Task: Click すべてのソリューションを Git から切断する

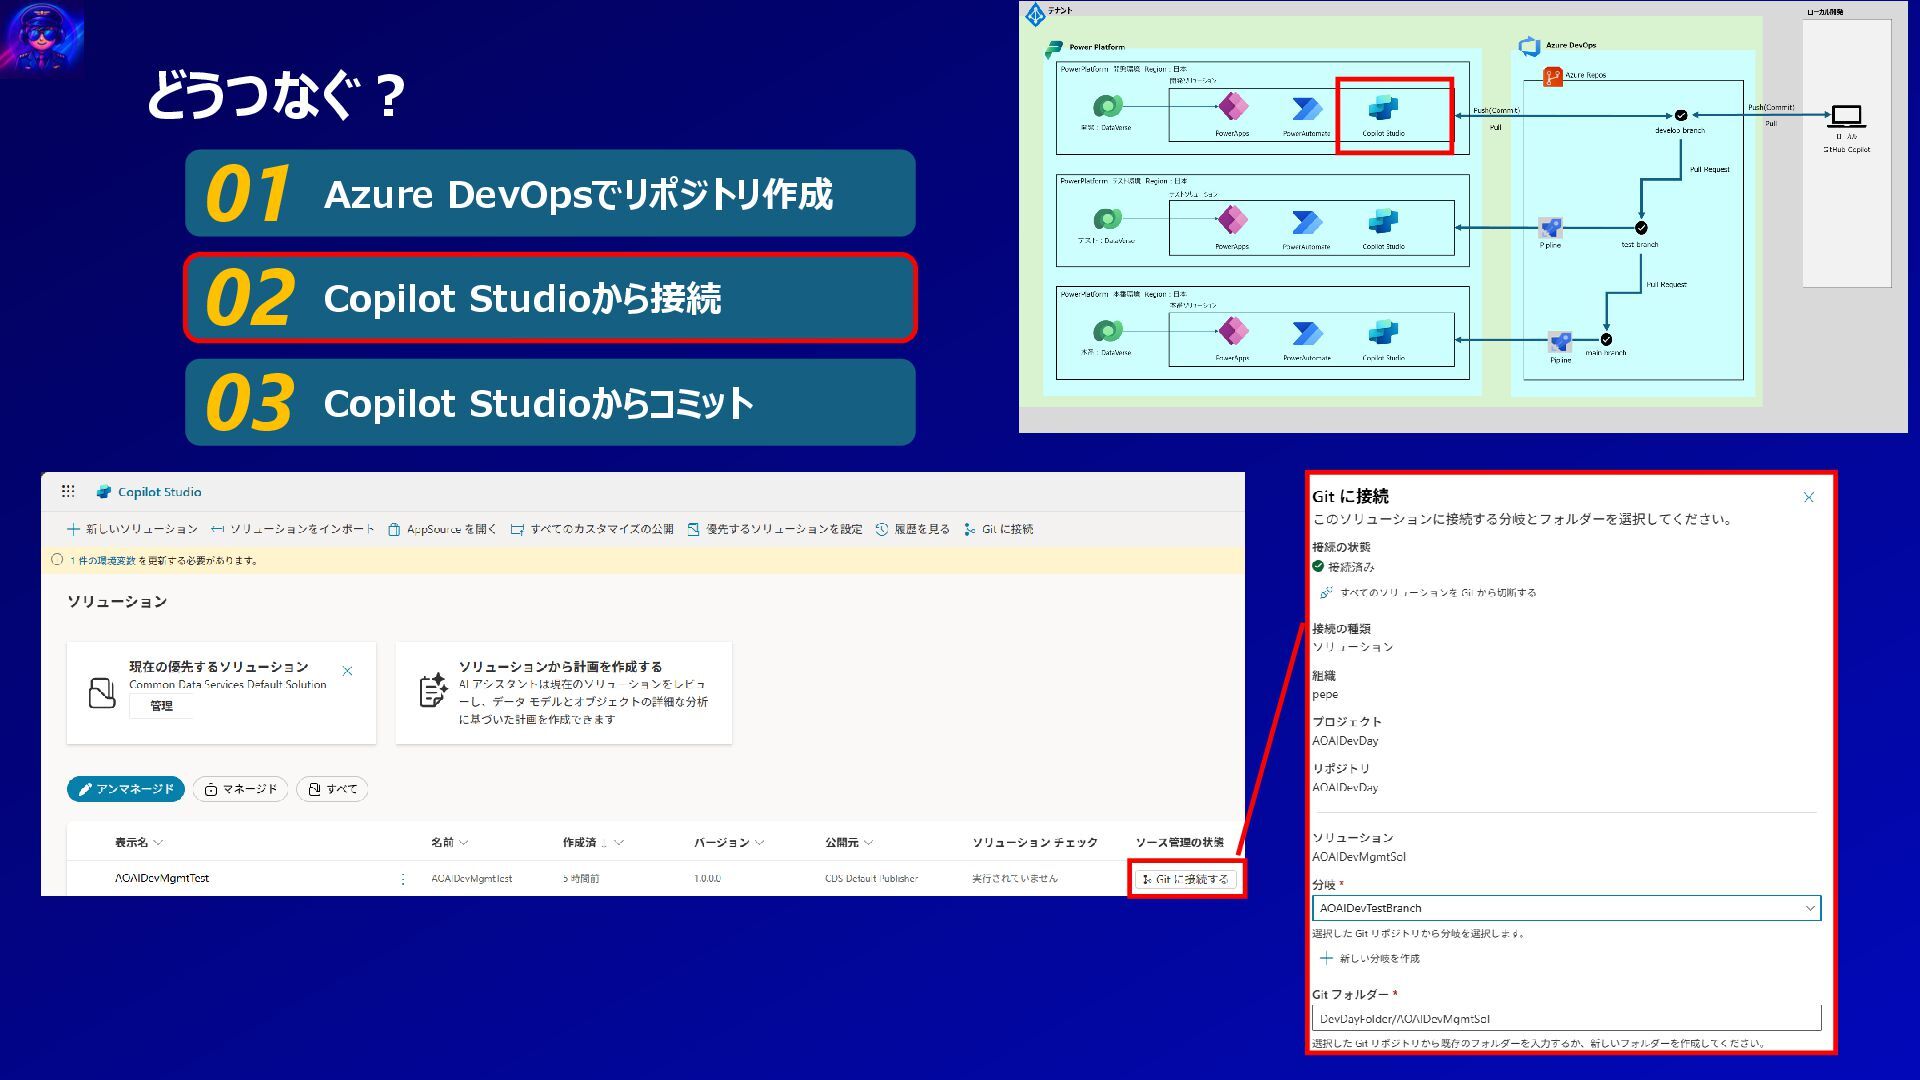Action: pos(1429,592)
